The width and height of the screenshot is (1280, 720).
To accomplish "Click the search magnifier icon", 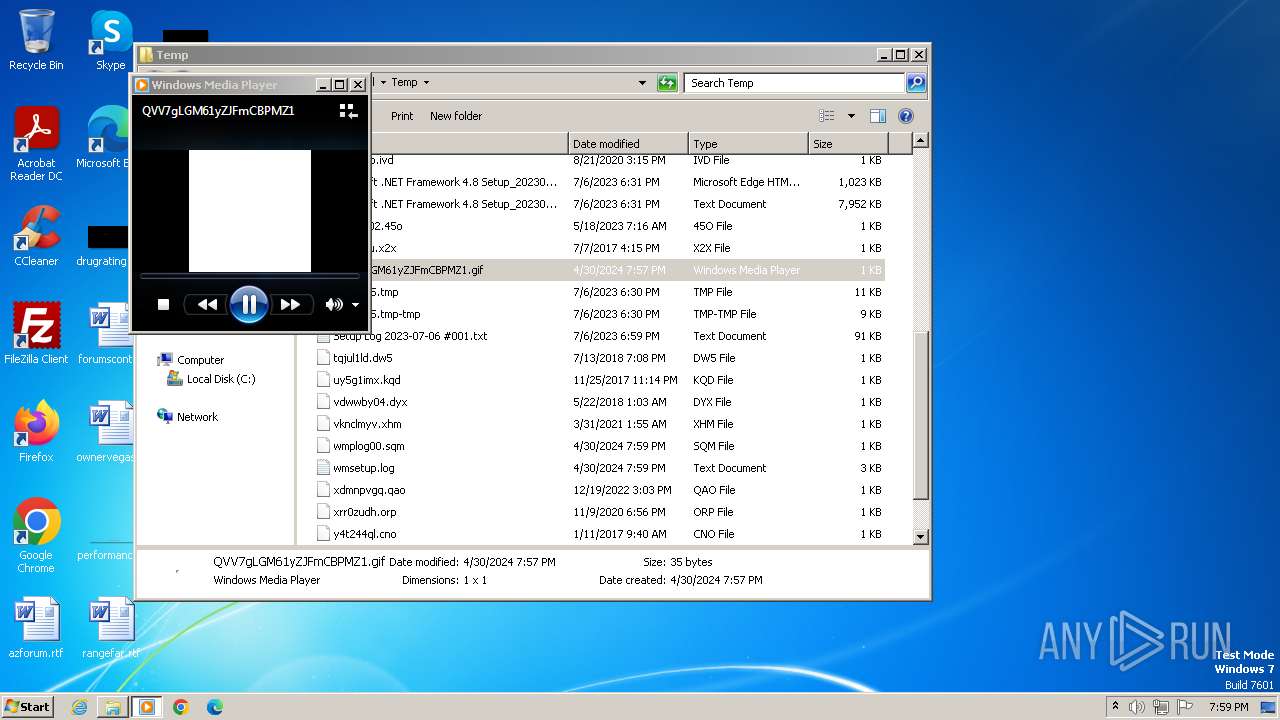I will tap(916, 83).
